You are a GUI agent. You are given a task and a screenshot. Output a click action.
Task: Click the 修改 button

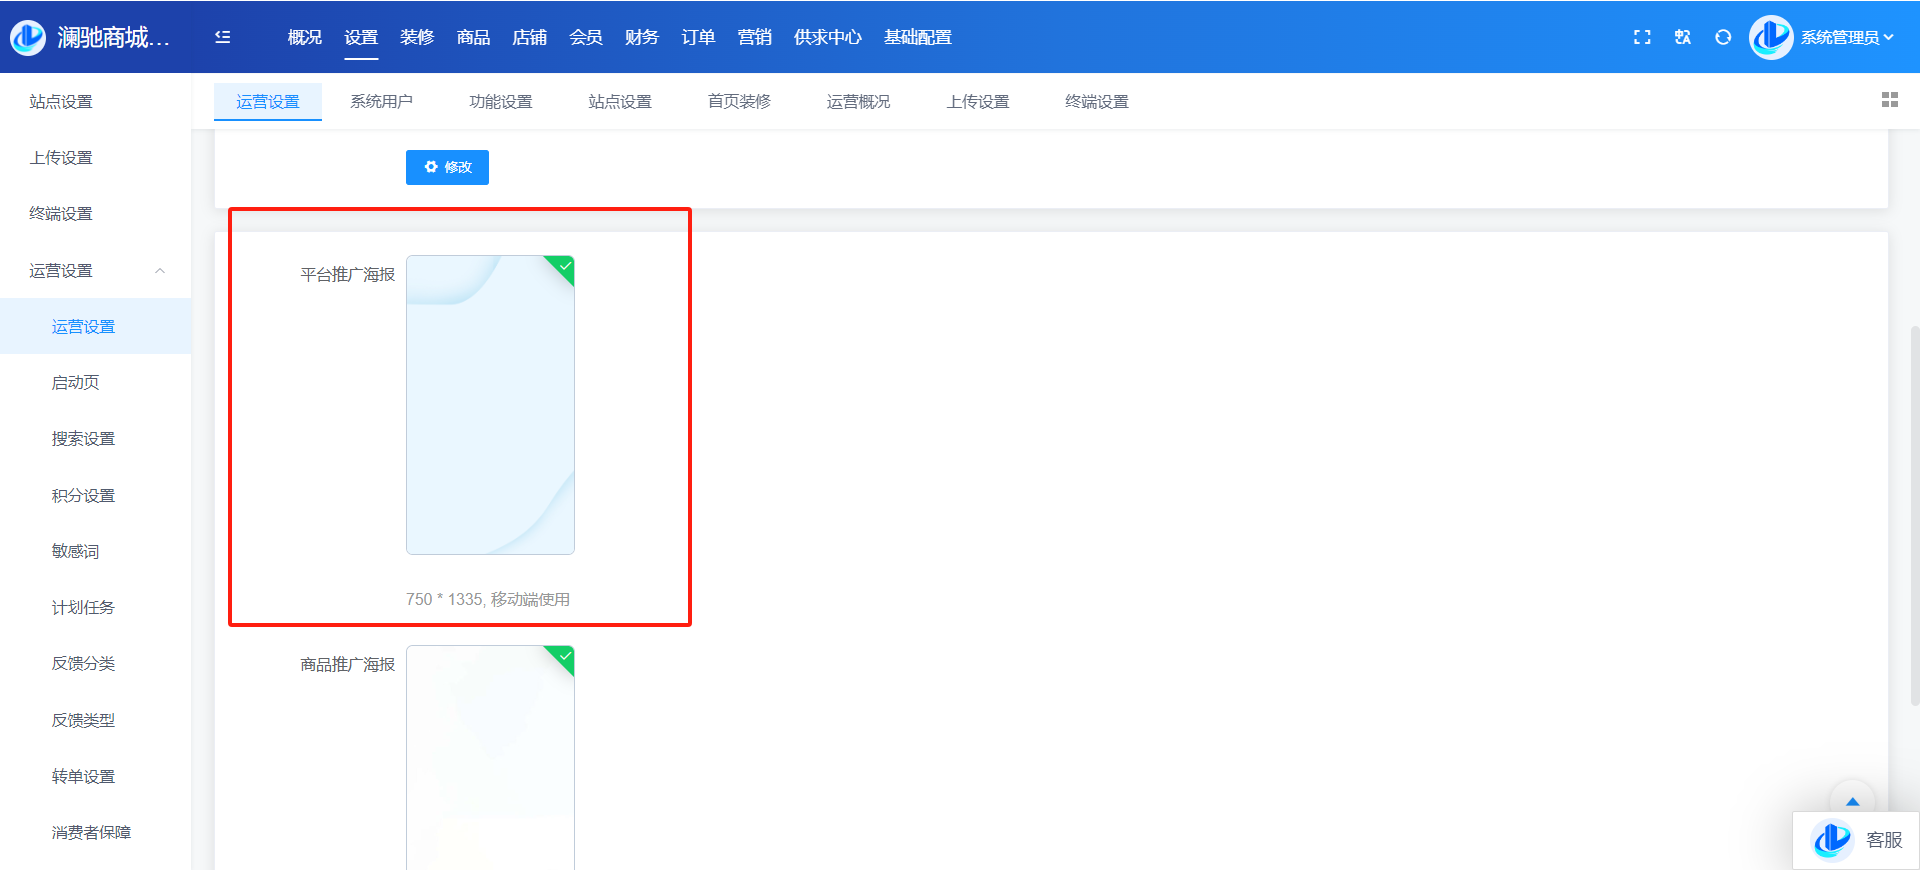447,167
